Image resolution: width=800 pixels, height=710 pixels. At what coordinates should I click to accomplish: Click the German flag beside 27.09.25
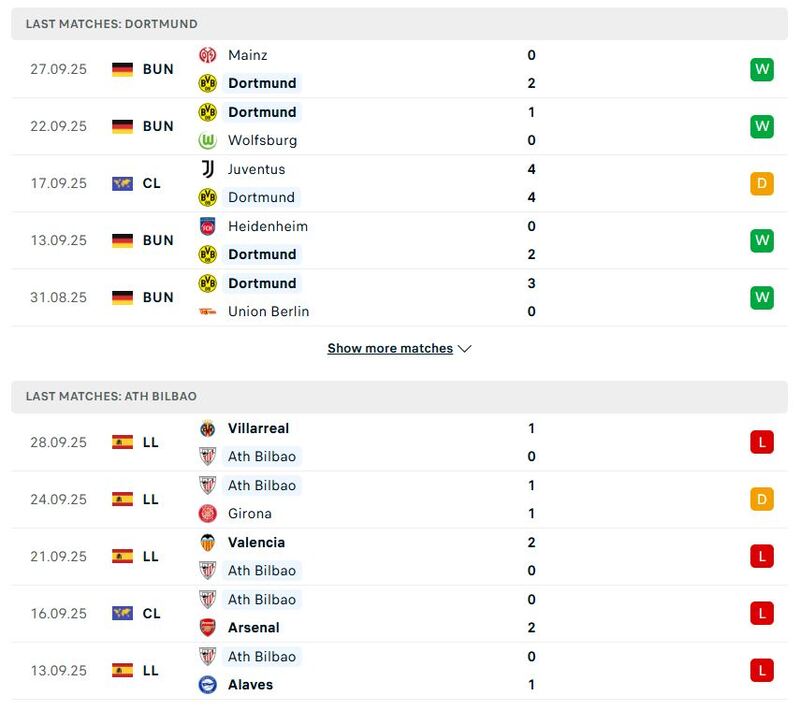coord(123,69)
